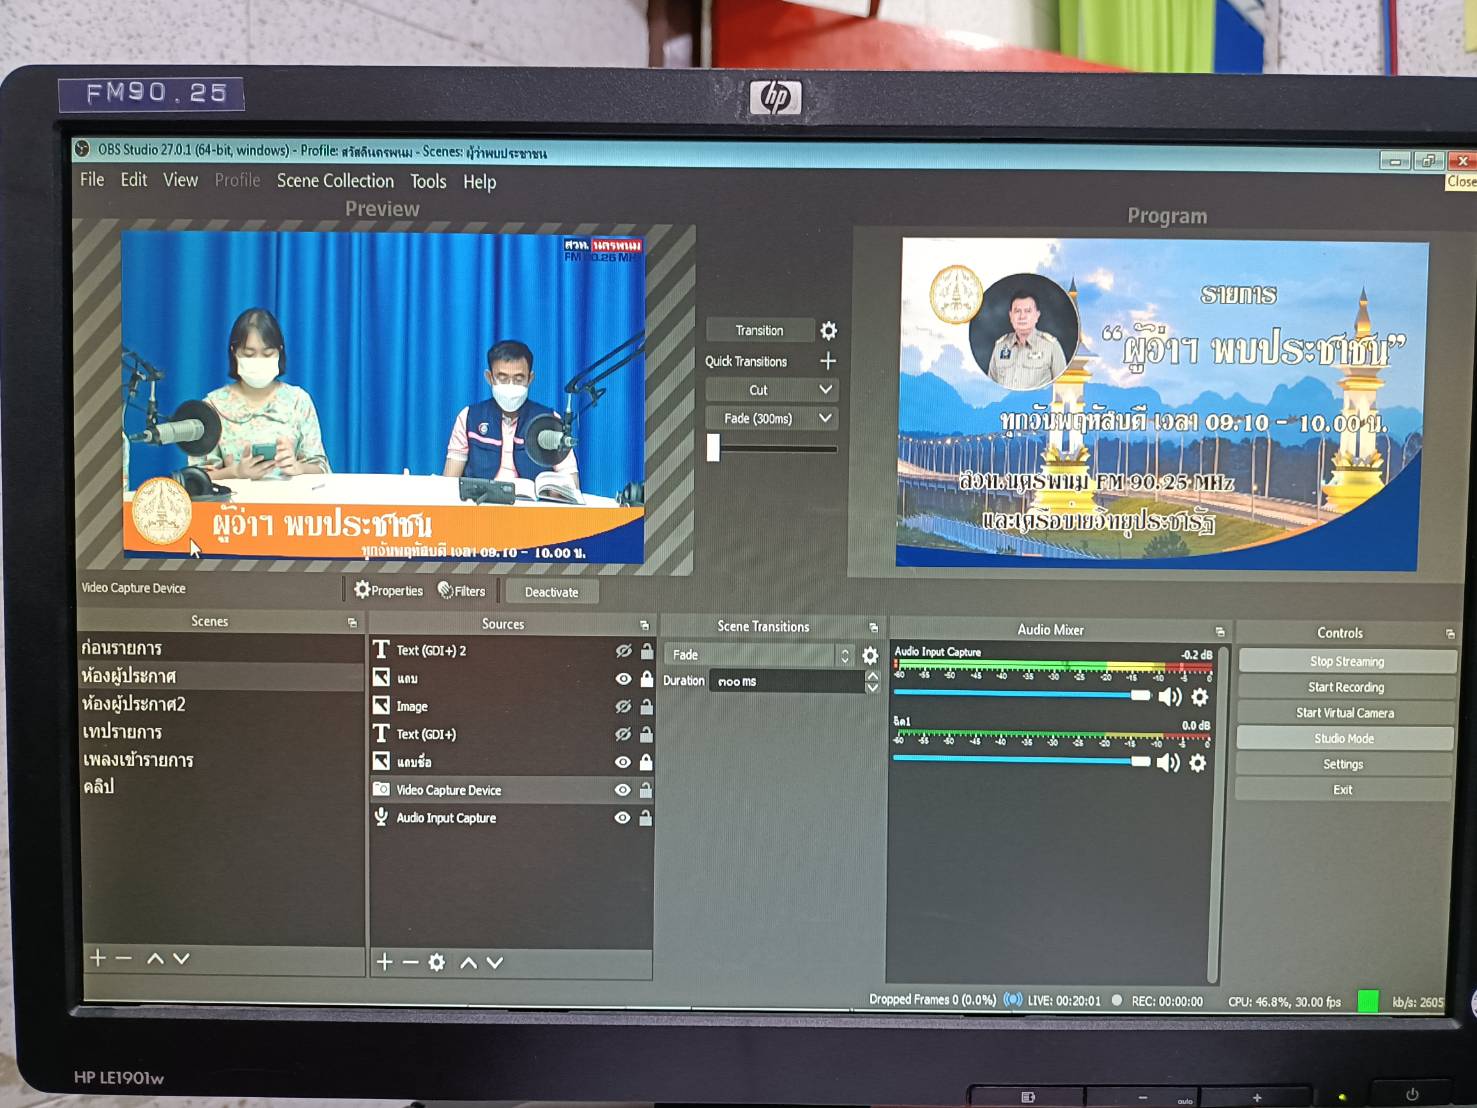Open settings gear beside the Transition button
This screenshot has height=1108, width=1477.
828,330
